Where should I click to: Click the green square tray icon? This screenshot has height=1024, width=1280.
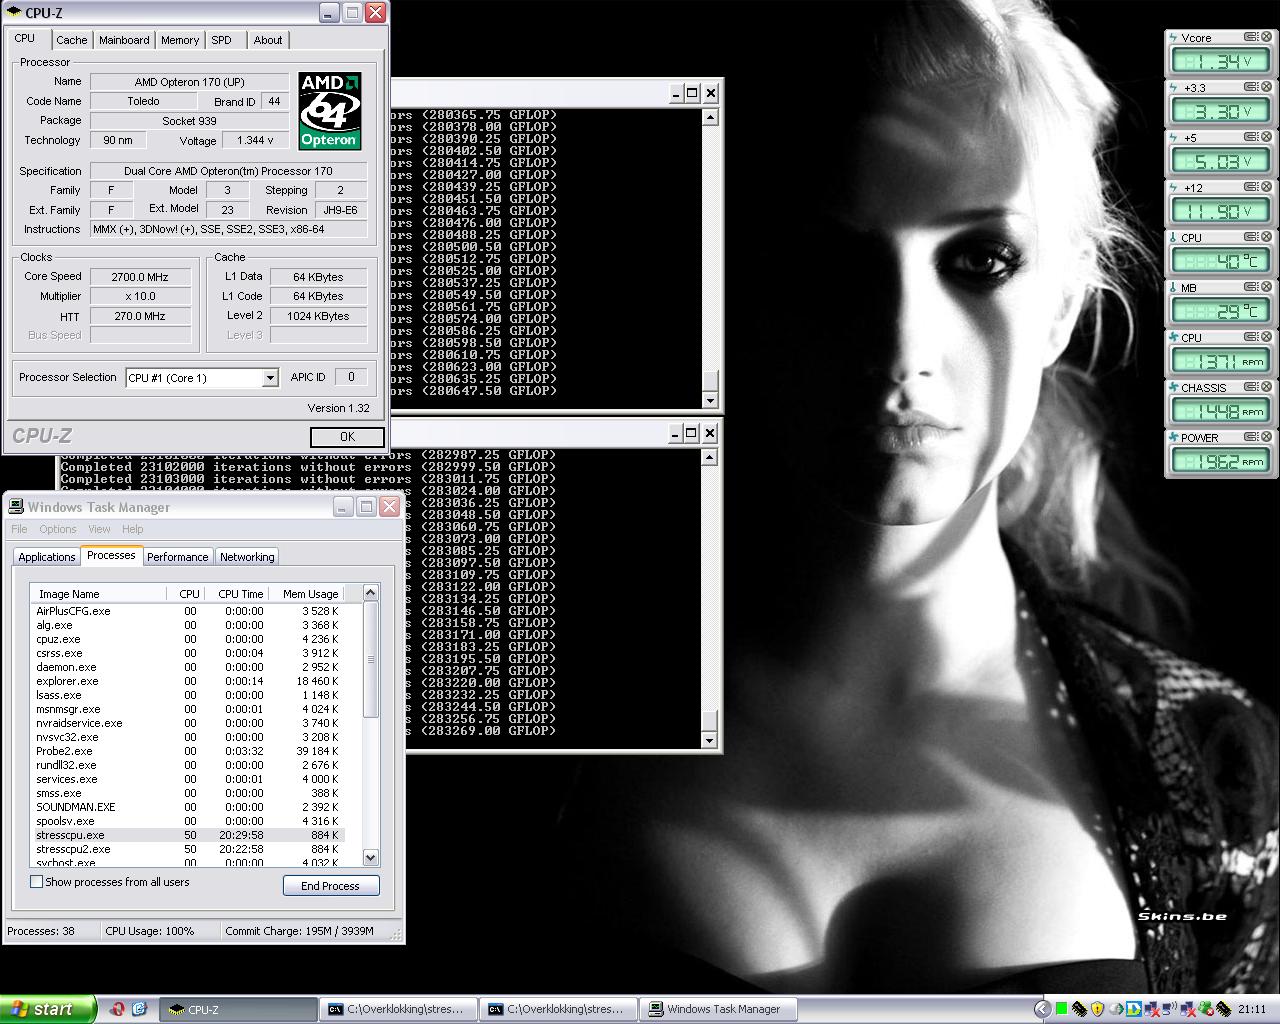point(1061,1009)
